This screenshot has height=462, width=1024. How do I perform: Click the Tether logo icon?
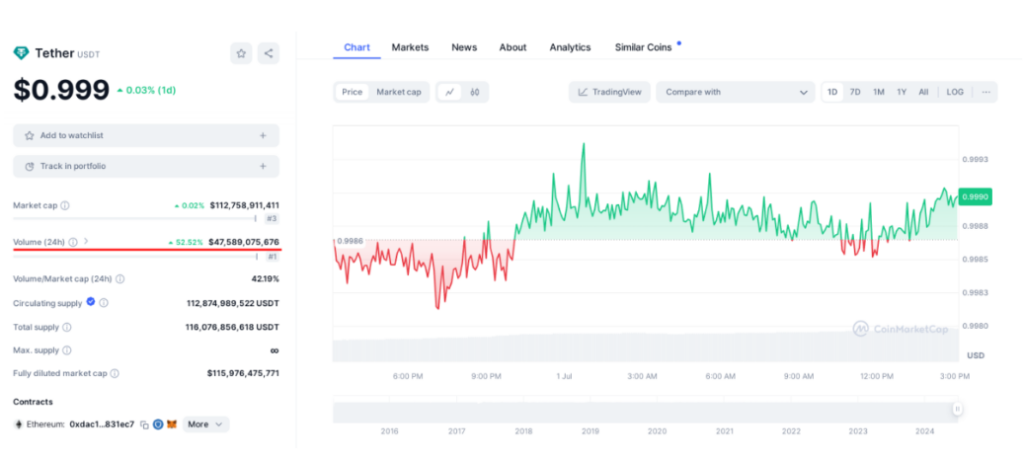pyautogui.click(x=21, y=53)
